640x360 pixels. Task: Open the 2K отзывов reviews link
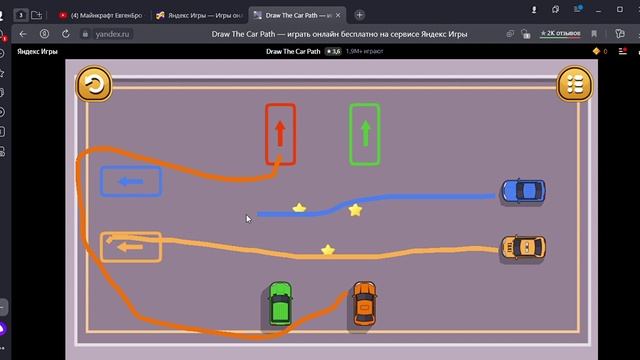tap(560, 33)
